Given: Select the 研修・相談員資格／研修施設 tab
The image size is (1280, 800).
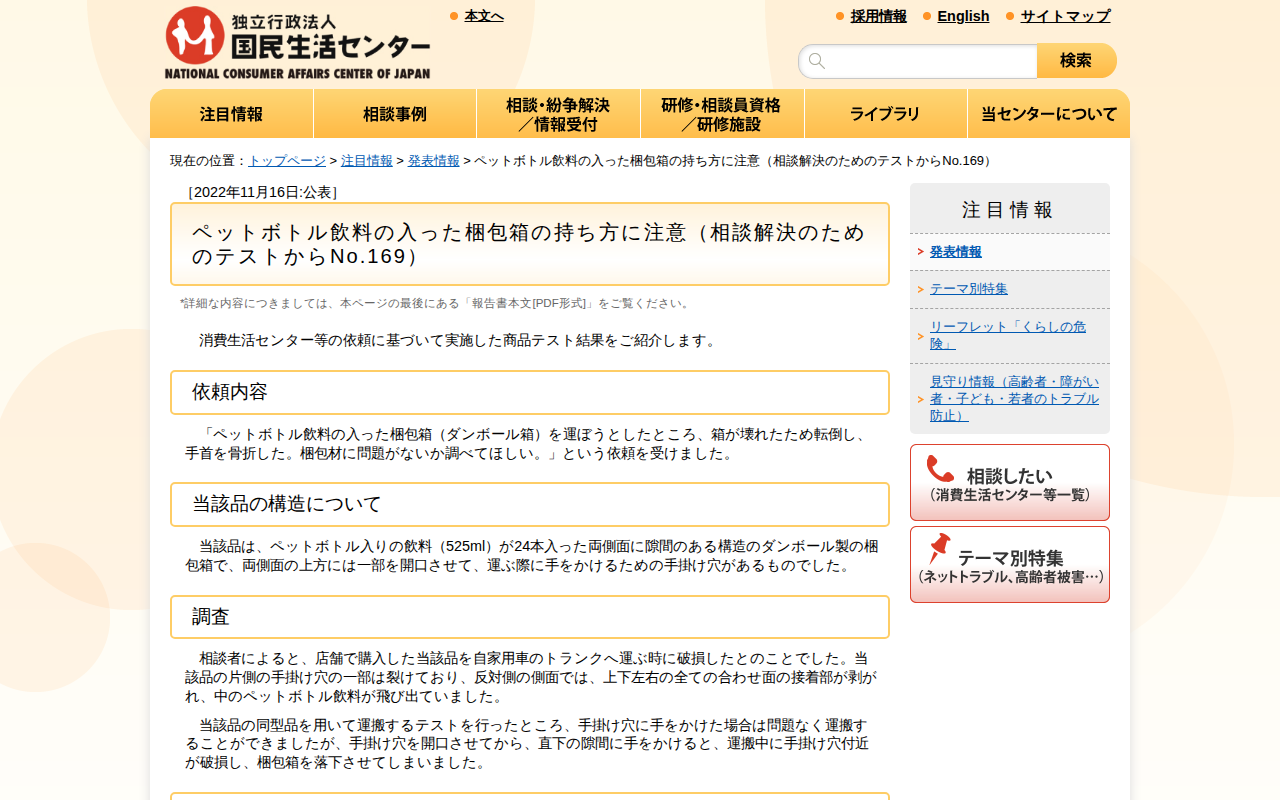Looking at the screenshot, I should 721,113.
